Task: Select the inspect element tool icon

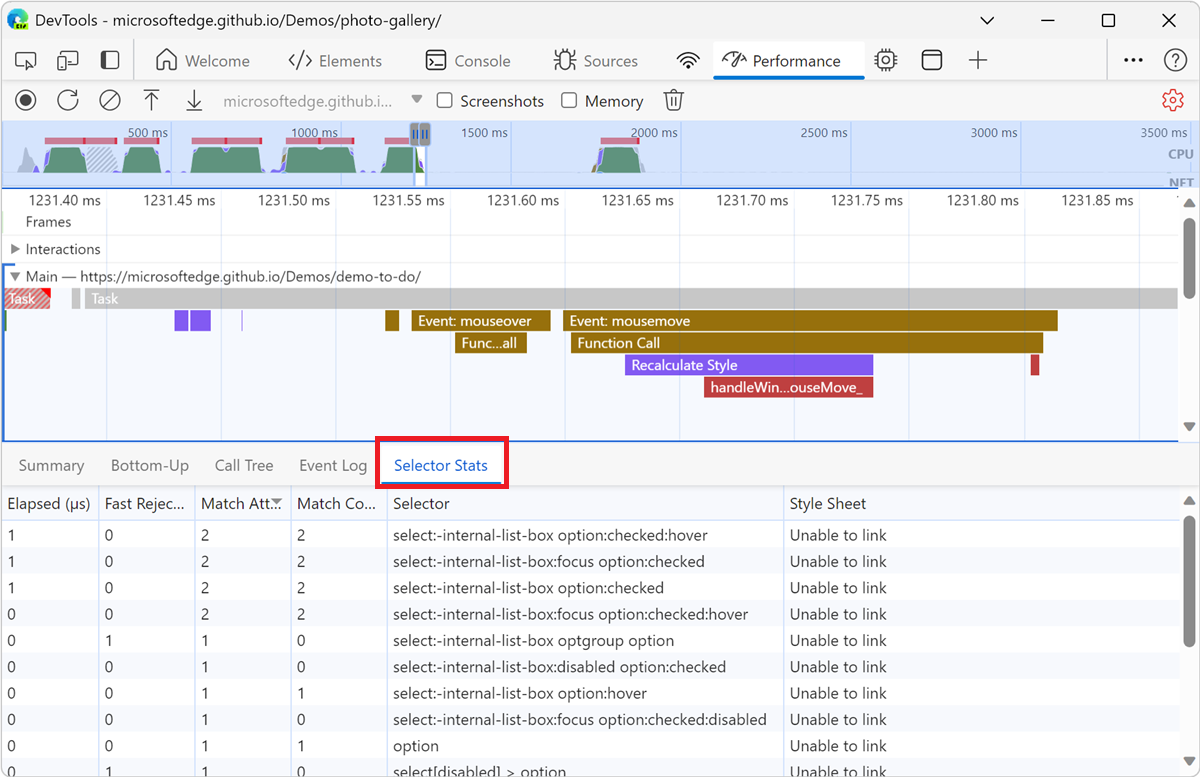Action: pyautogui.click(x=26, y=61)
